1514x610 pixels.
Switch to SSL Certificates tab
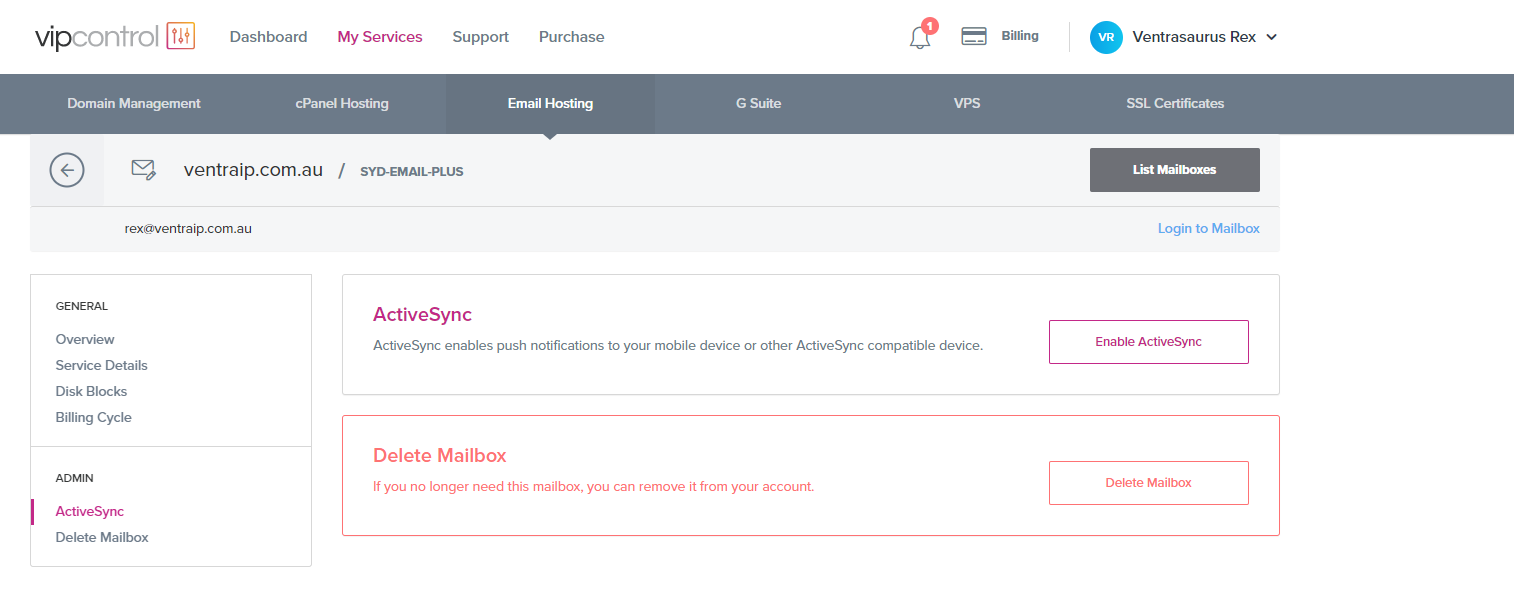coord(1175,103)
